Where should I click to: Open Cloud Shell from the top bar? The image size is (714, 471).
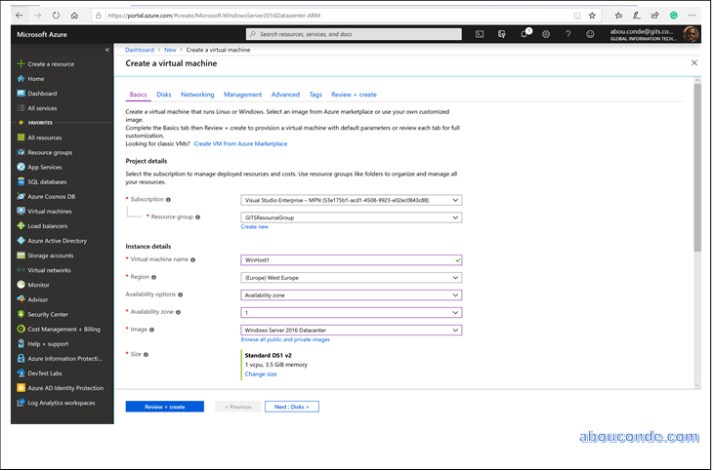pyautogui.click(x=480, y=34)
